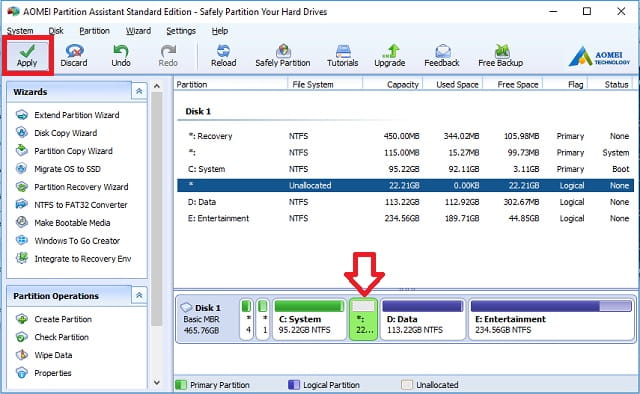The image size is (640, 394).
Task: Click the Logical Partition legend swatch
Action: point(293,385)
